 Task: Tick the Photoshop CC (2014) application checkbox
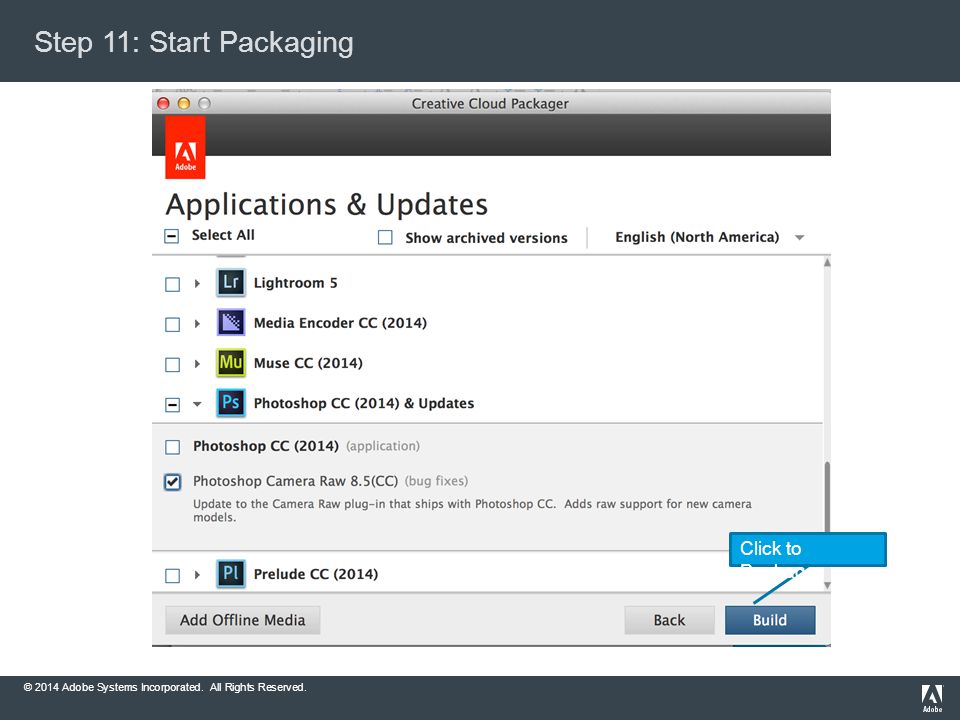click(x=173, y=447)
